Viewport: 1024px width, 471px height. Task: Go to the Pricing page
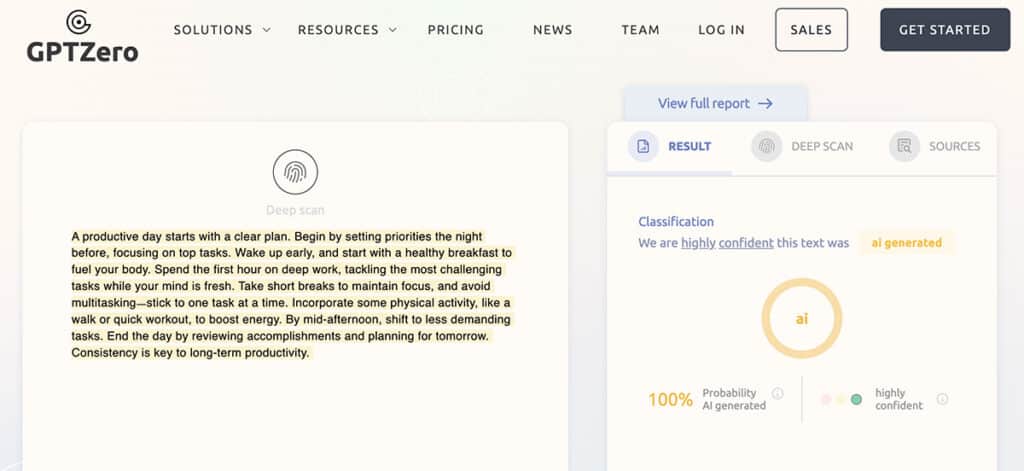pyautogui.click(x=456, y=30)
